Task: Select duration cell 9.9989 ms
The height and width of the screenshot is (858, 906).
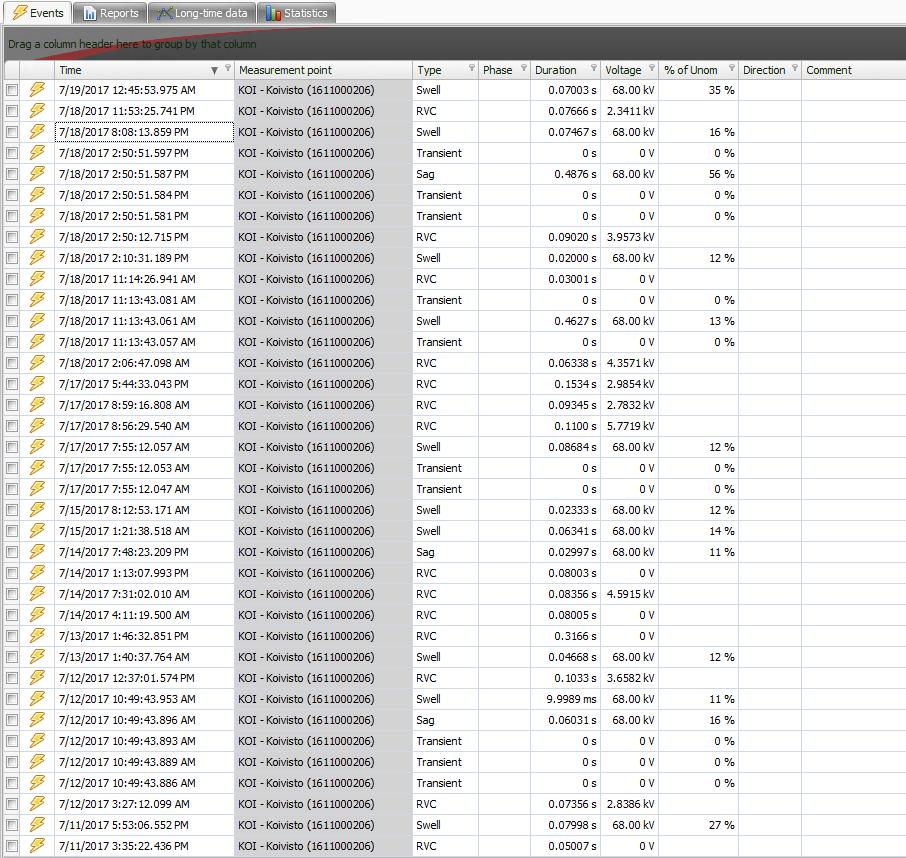Action: 565,699
